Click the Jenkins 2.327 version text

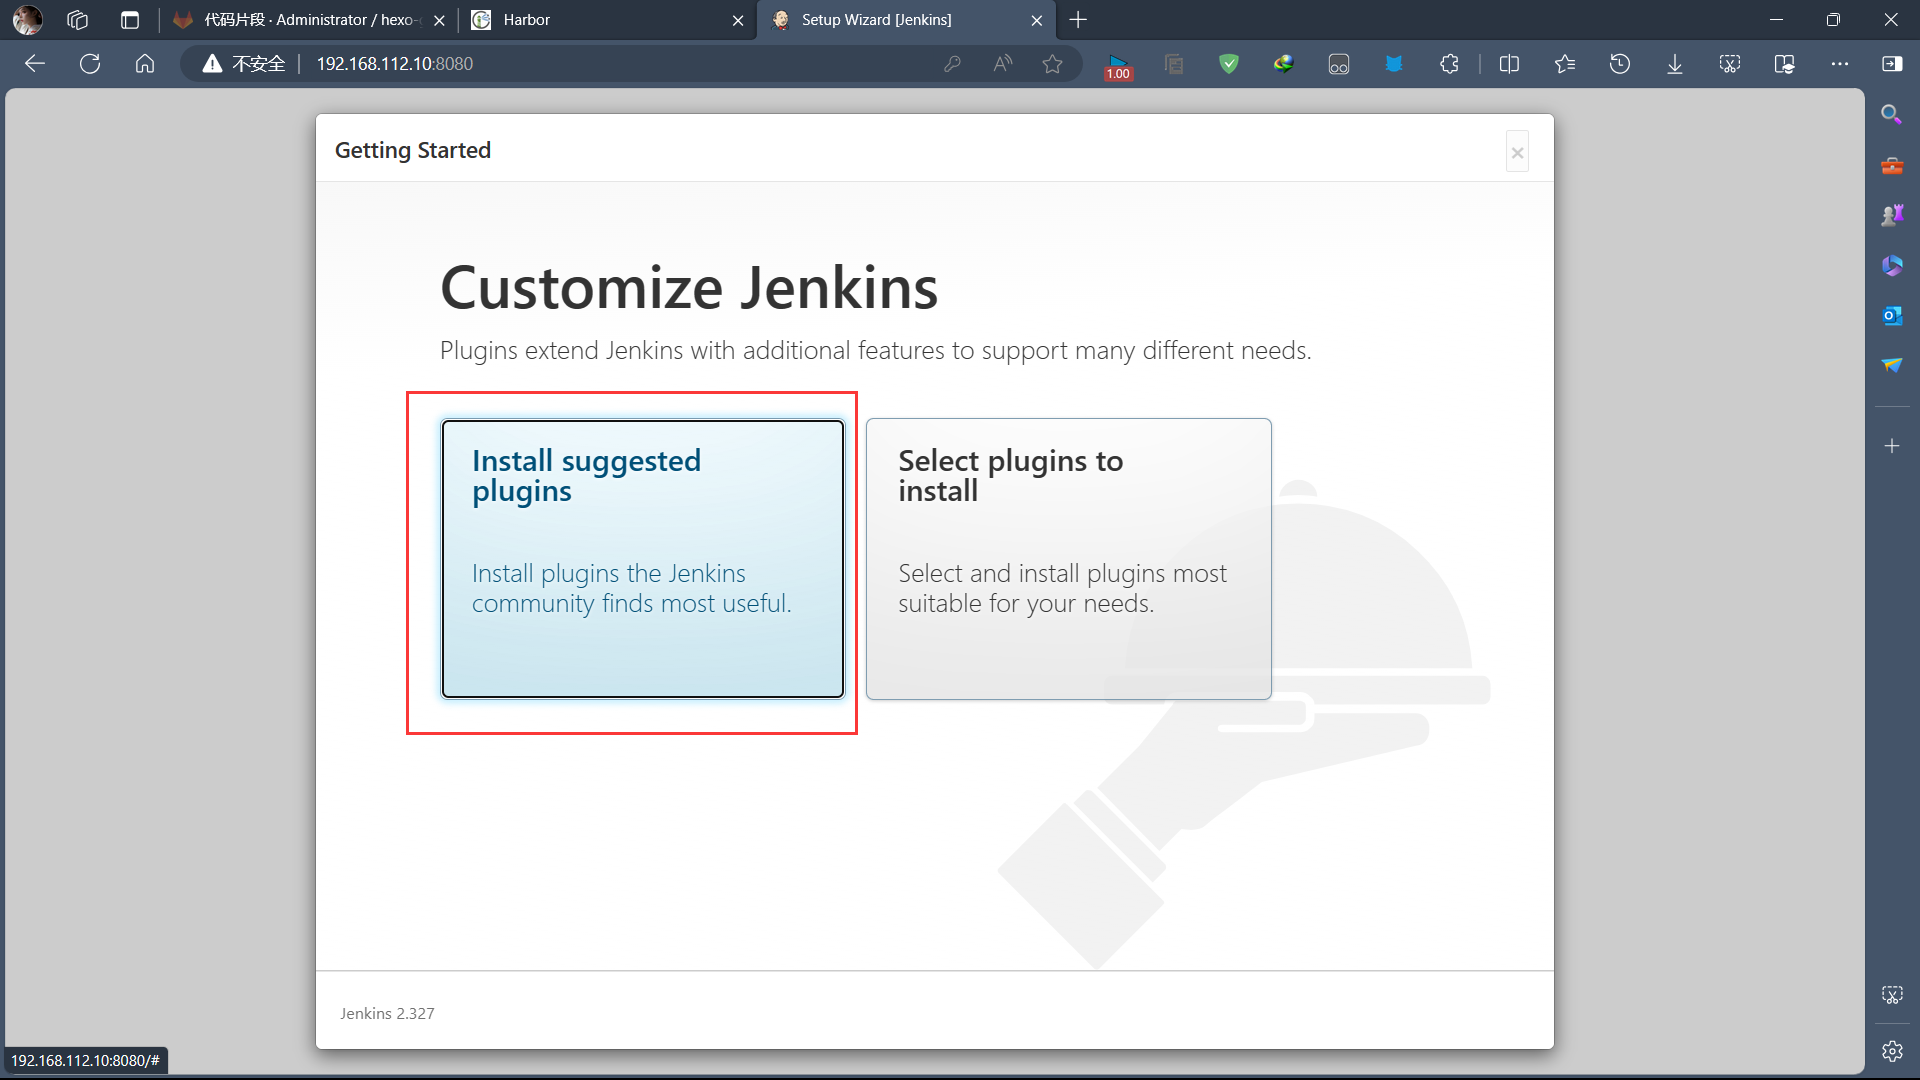pos(387,1013)
